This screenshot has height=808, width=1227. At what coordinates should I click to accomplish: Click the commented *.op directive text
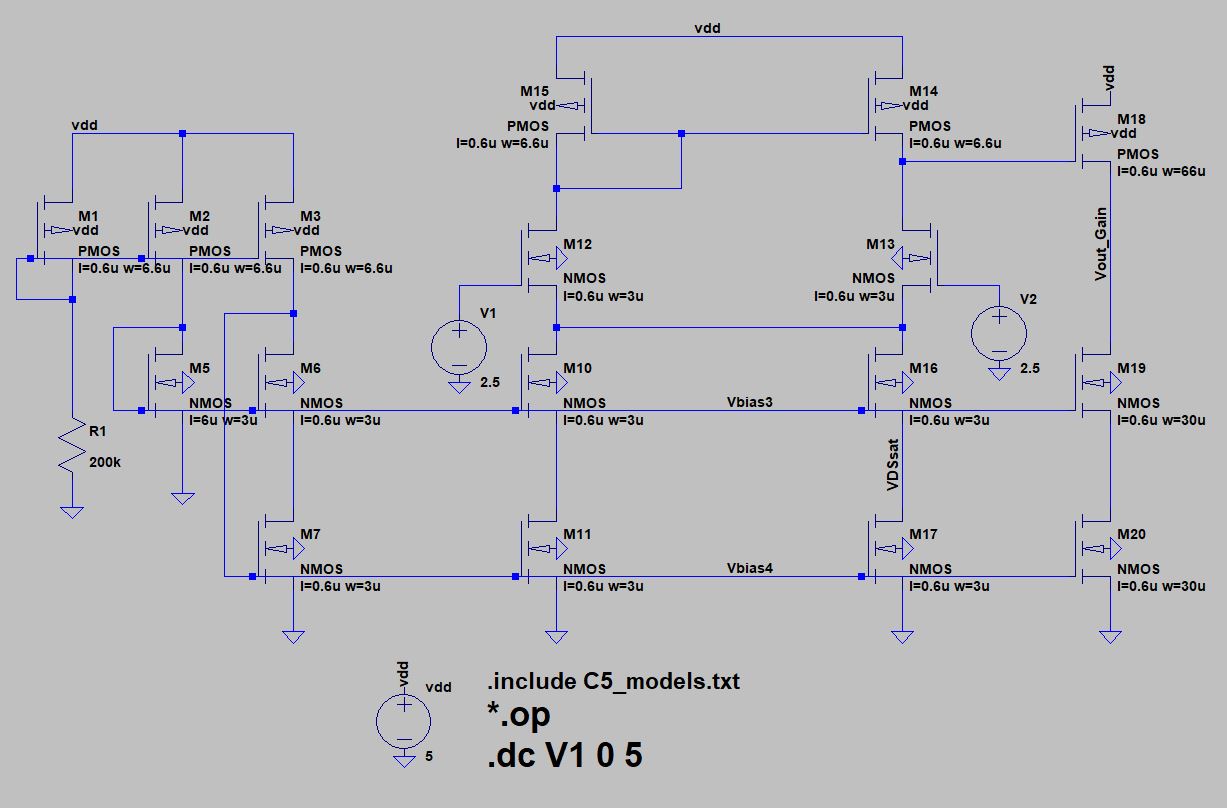tap(518, 716)
